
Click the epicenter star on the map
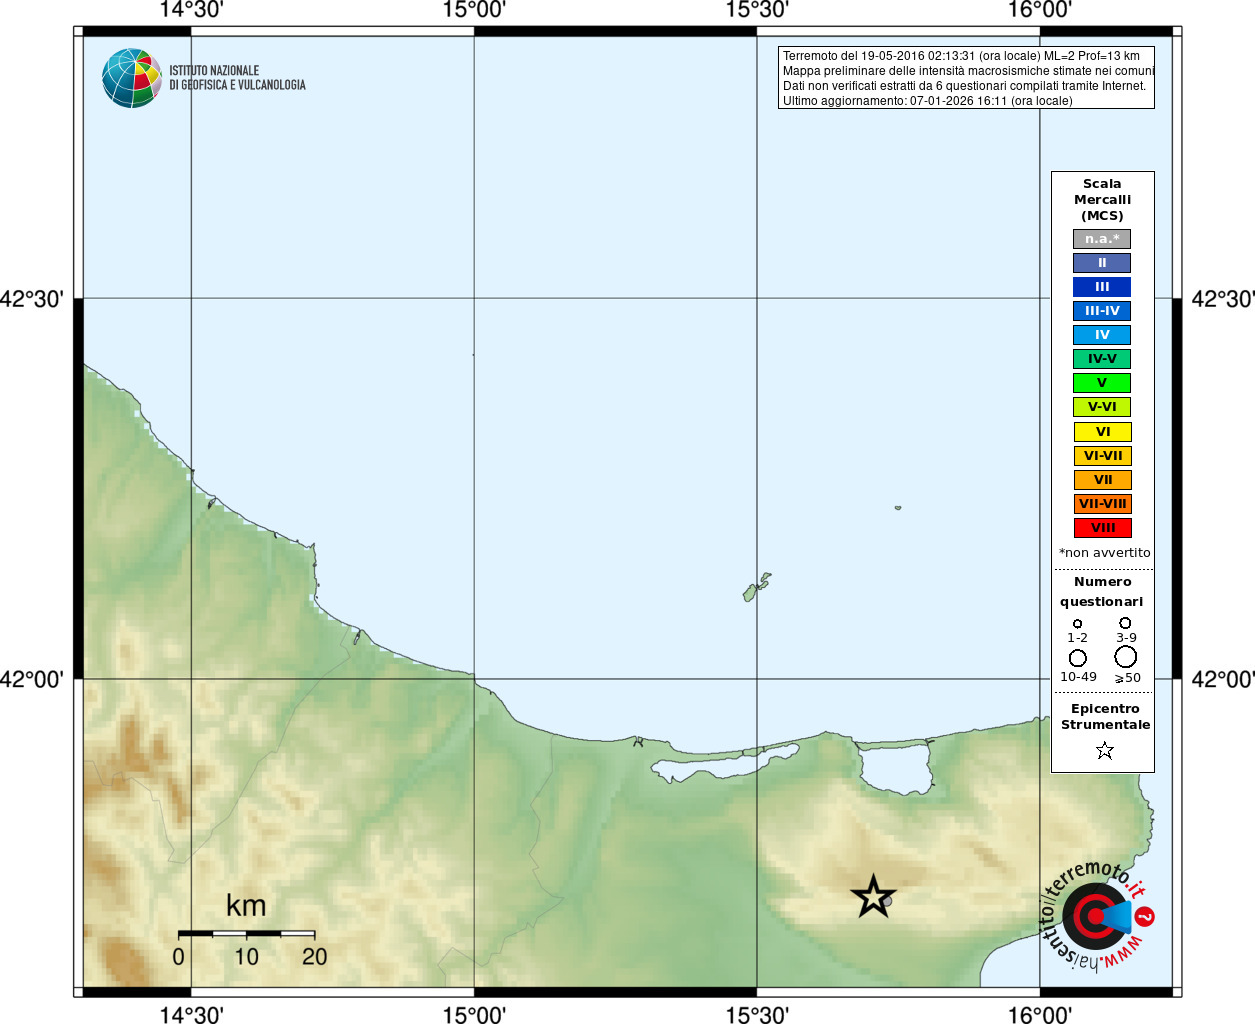(873, 897)
